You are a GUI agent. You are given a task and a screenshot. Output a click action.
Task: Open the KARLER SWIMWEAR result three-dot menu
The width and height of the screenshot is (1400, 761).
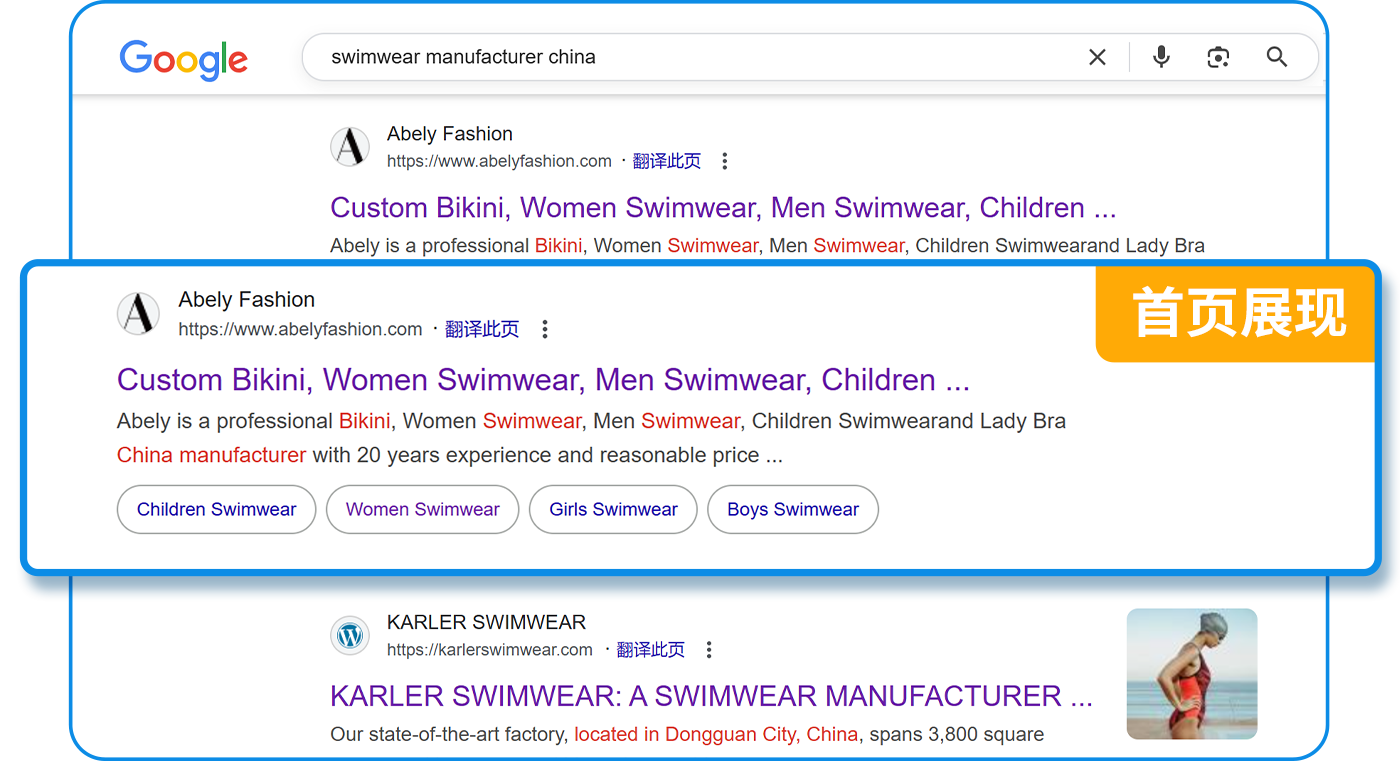[x=709, y=650]
